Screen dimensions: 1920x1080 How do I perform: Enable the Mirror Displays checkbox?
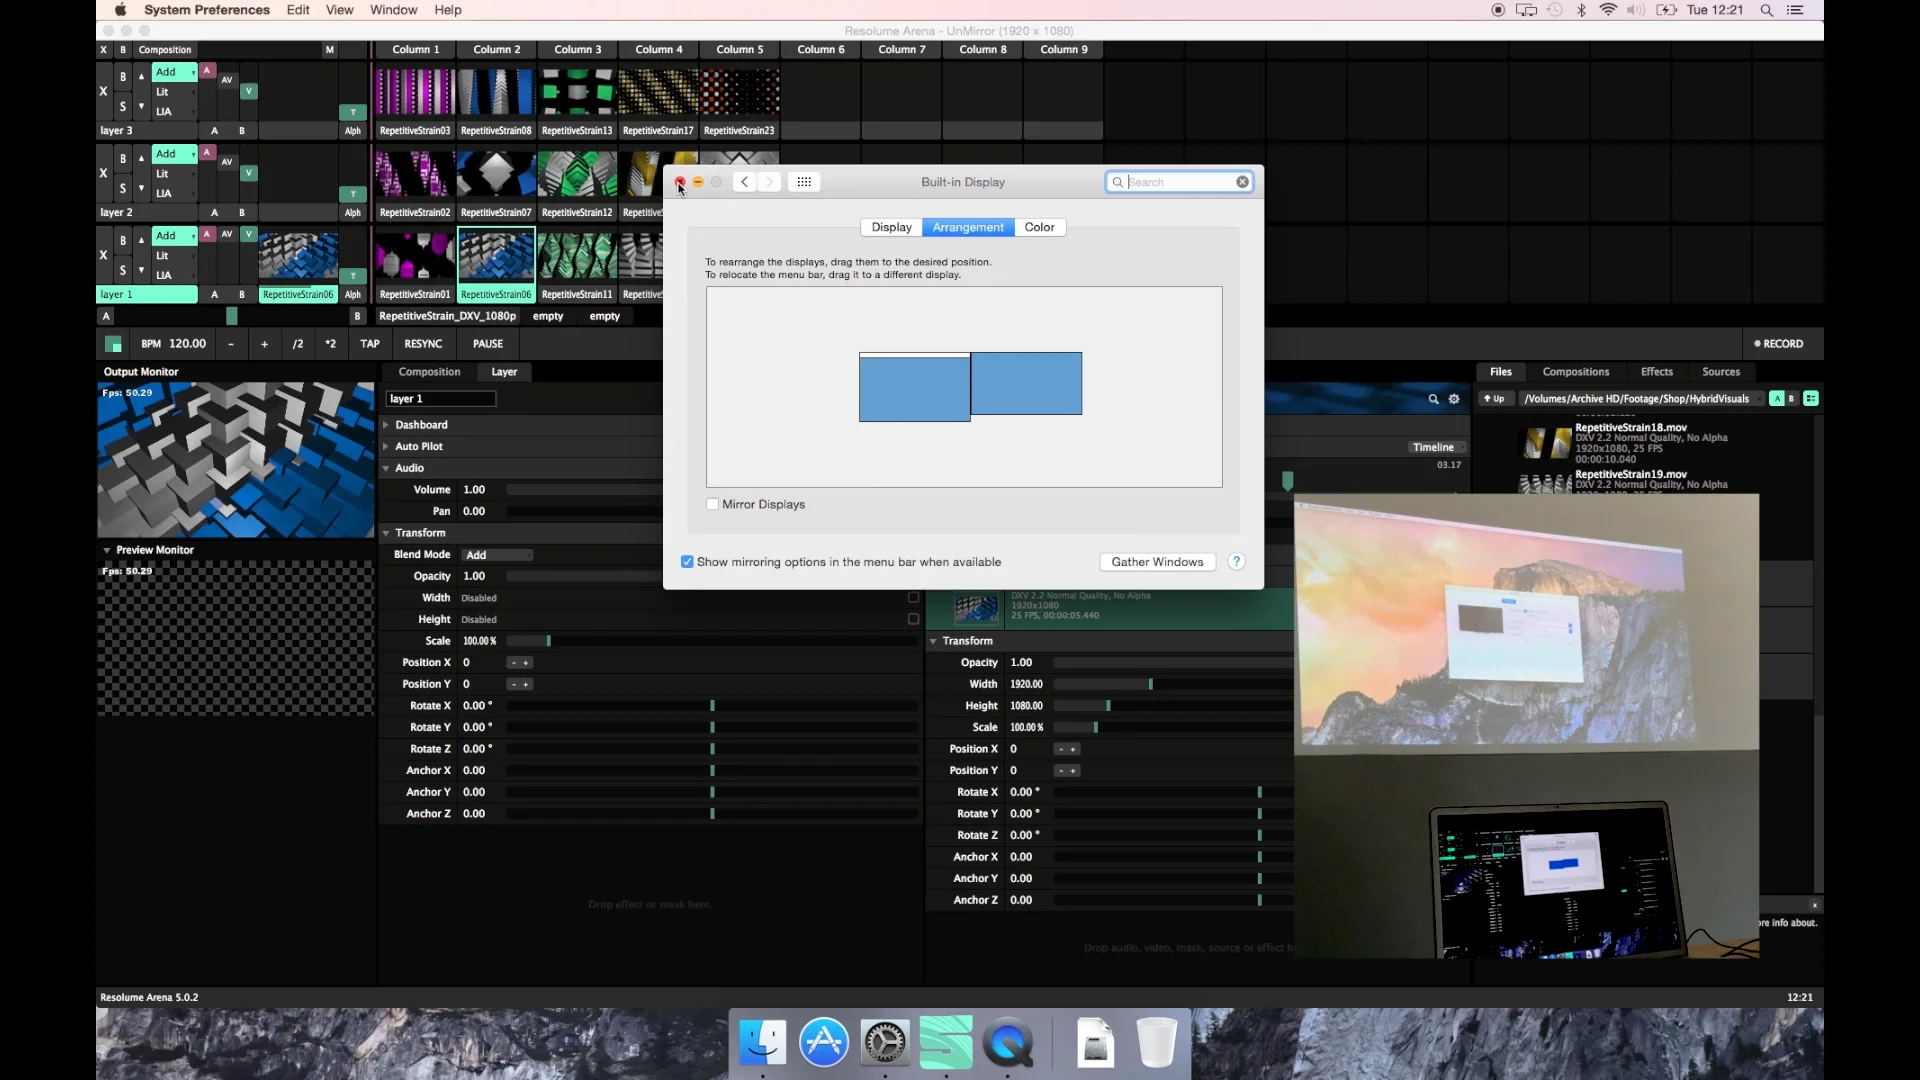713,505
